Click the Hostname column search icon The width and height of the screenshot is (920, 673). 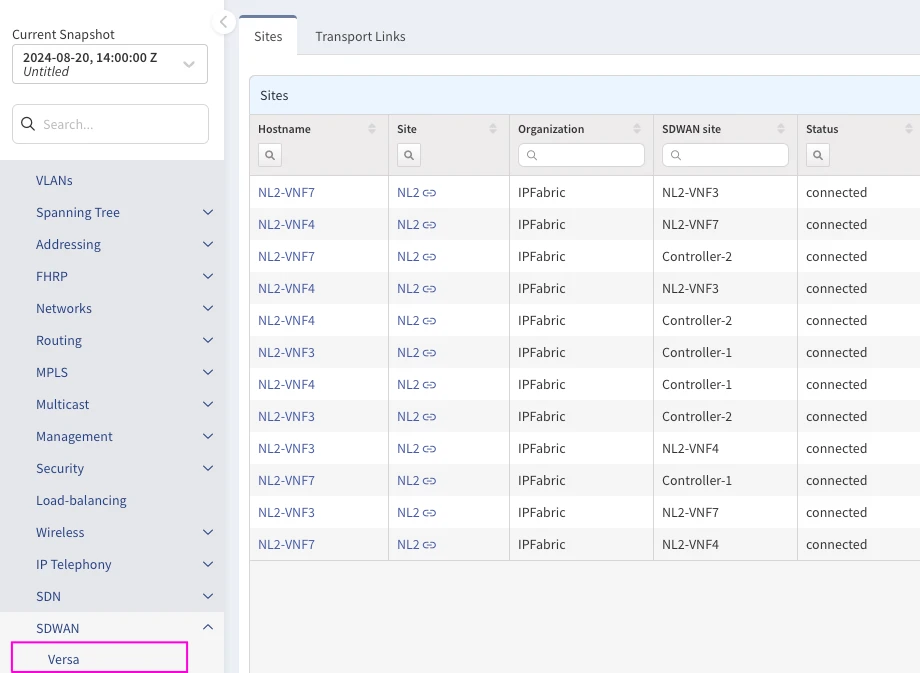pyautogui.click(x=270, y=155)
